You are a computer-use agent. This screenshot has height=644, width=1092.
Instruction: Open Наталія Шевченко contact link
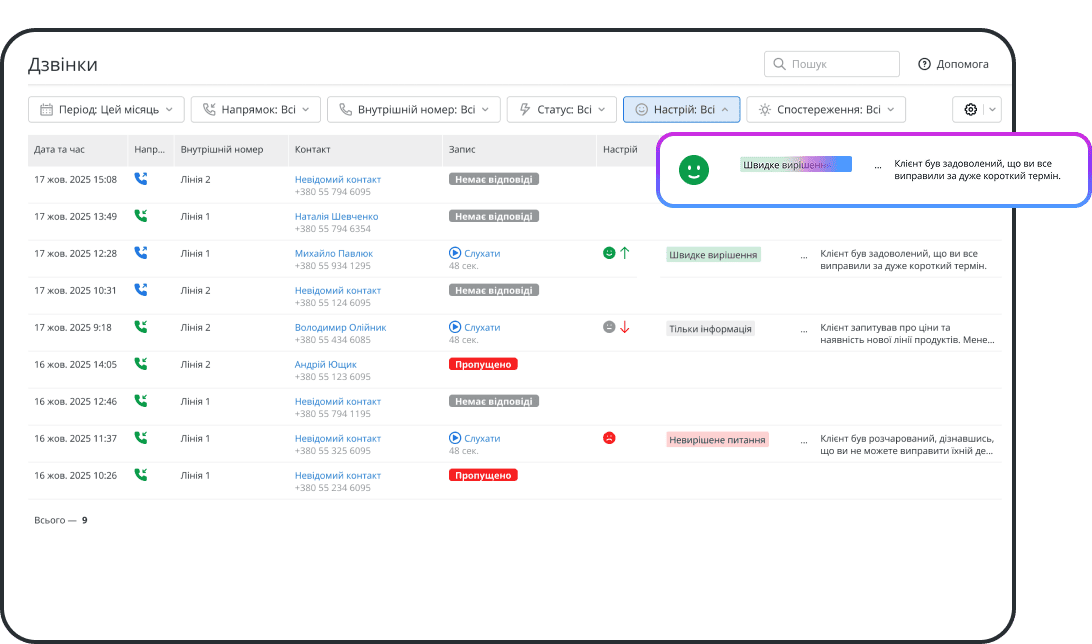click(336, 216)
